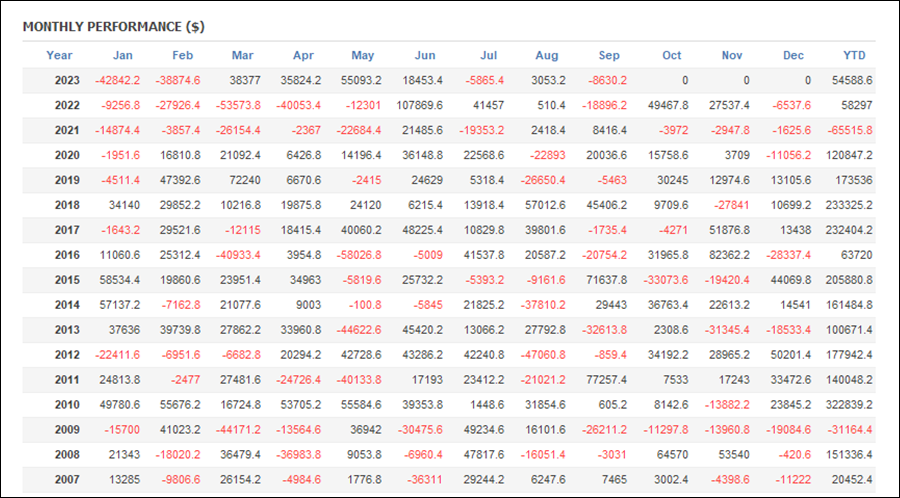Screen dimensions: 900x498
Task: Select the 2010 year row label
Action: pyautogui.click(x=67, y=405)
